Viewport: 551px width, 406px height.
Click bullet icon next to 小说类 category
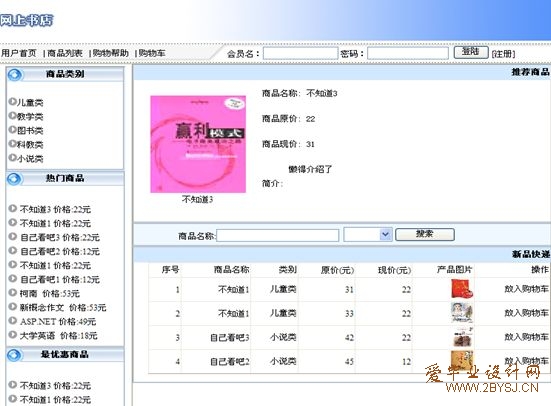(x=12, y=158)
